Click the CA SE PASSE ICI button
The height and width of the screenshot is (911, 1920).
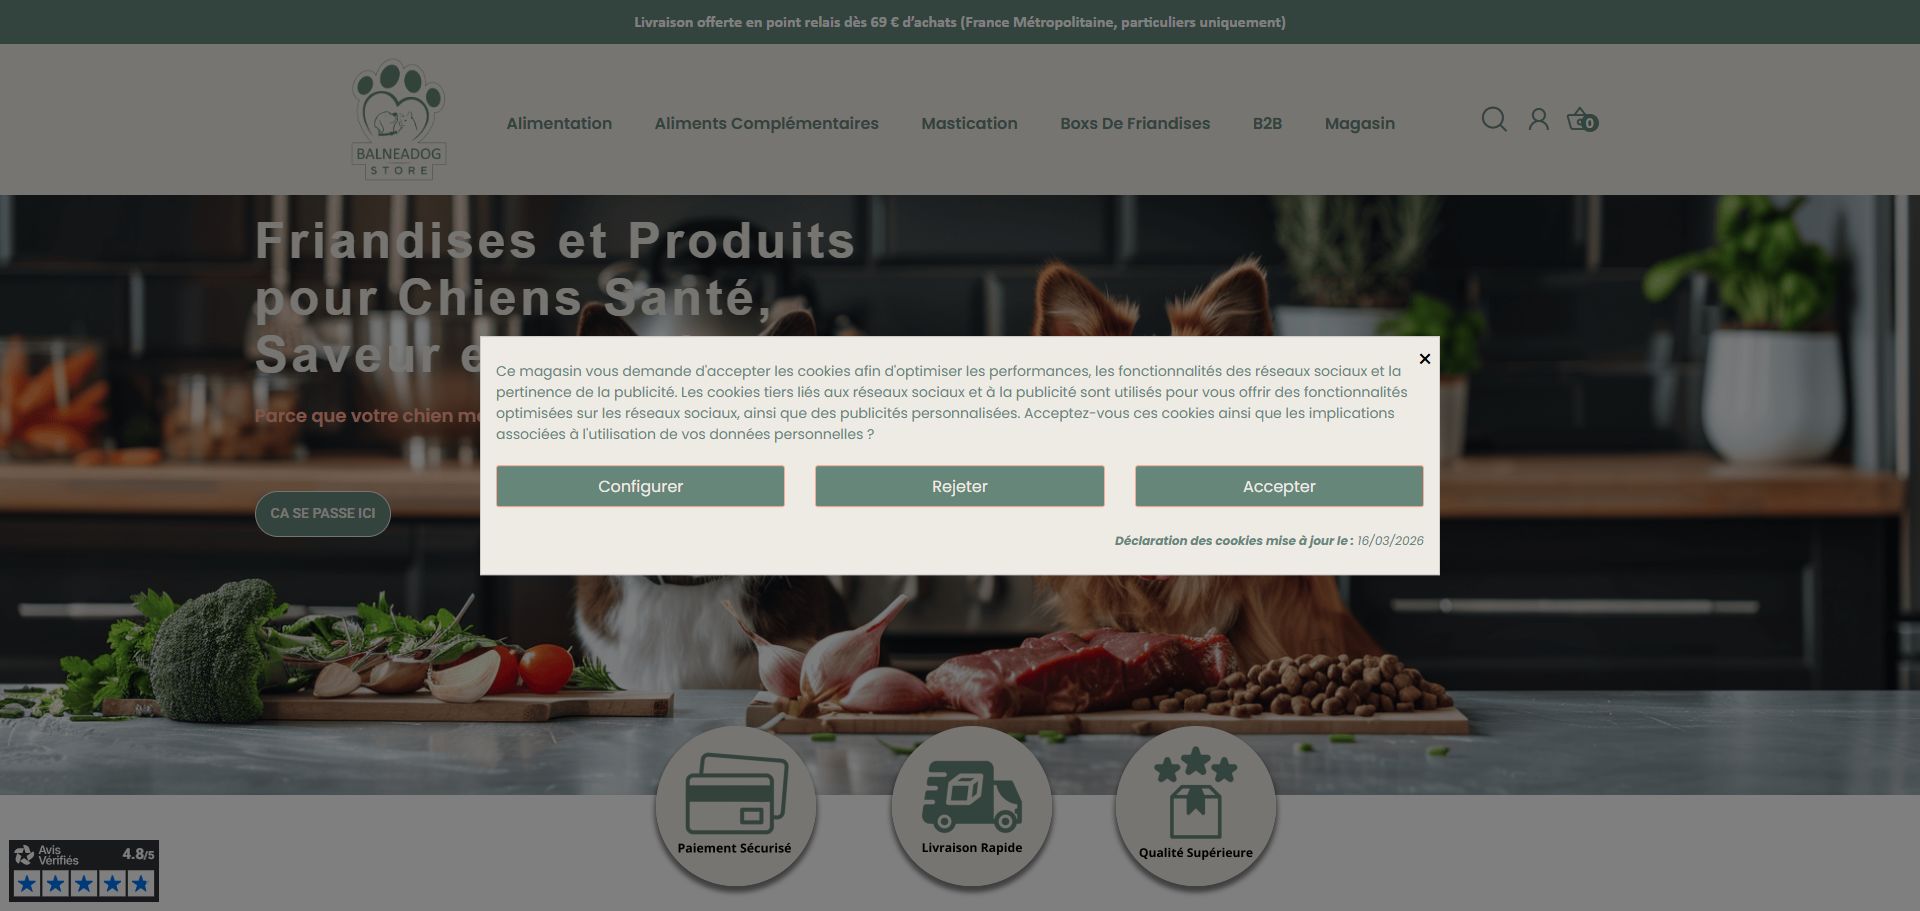pos(323,513)
